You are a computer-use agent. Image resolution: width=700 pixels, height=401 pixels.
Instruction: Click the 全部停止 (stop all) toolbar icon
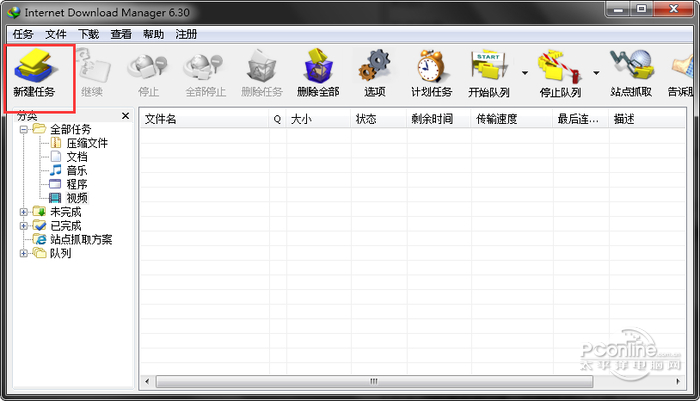pyautogui.click(x=204, y=67)
